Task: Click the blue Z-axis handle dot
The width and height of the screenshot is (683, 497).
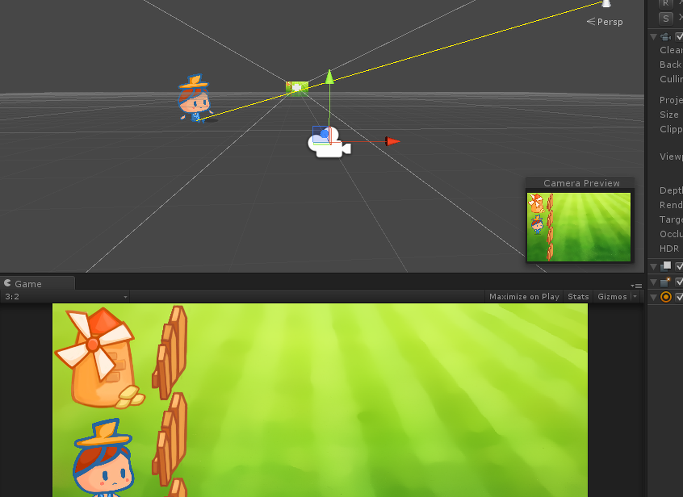Action: [x=324, y=134]
